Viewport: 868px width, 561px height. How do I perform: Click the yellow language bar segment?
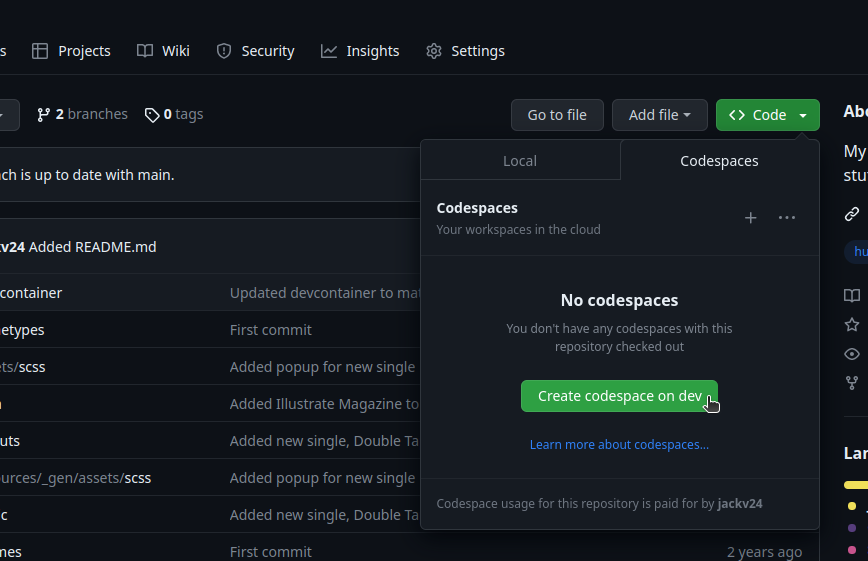point(856,485)
